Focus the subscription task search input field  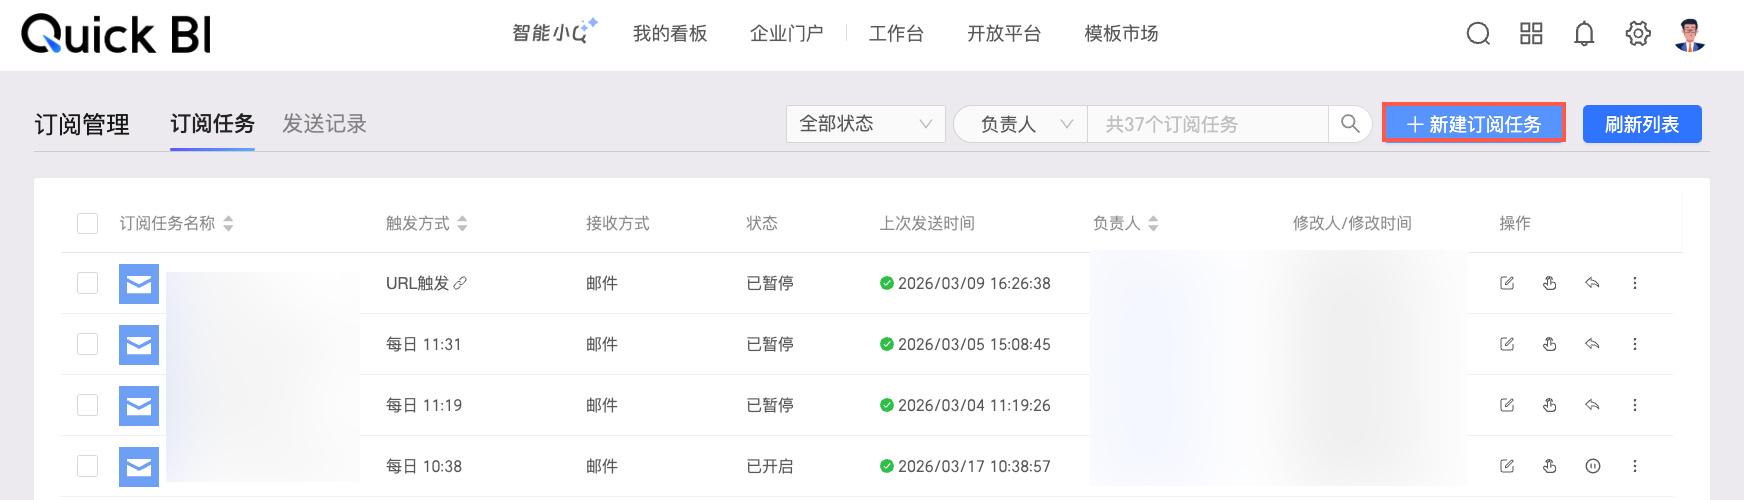[x=1205, y=124]
